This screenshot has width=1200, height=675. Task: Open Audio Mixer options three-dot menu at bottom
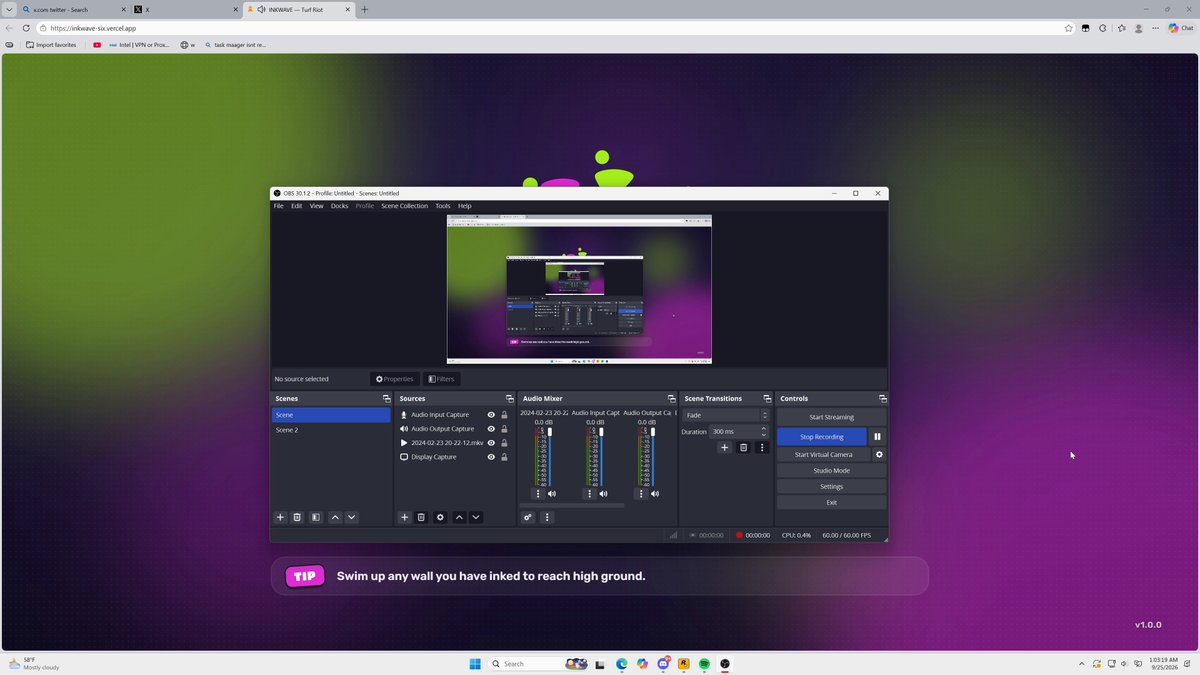point(546,517)
